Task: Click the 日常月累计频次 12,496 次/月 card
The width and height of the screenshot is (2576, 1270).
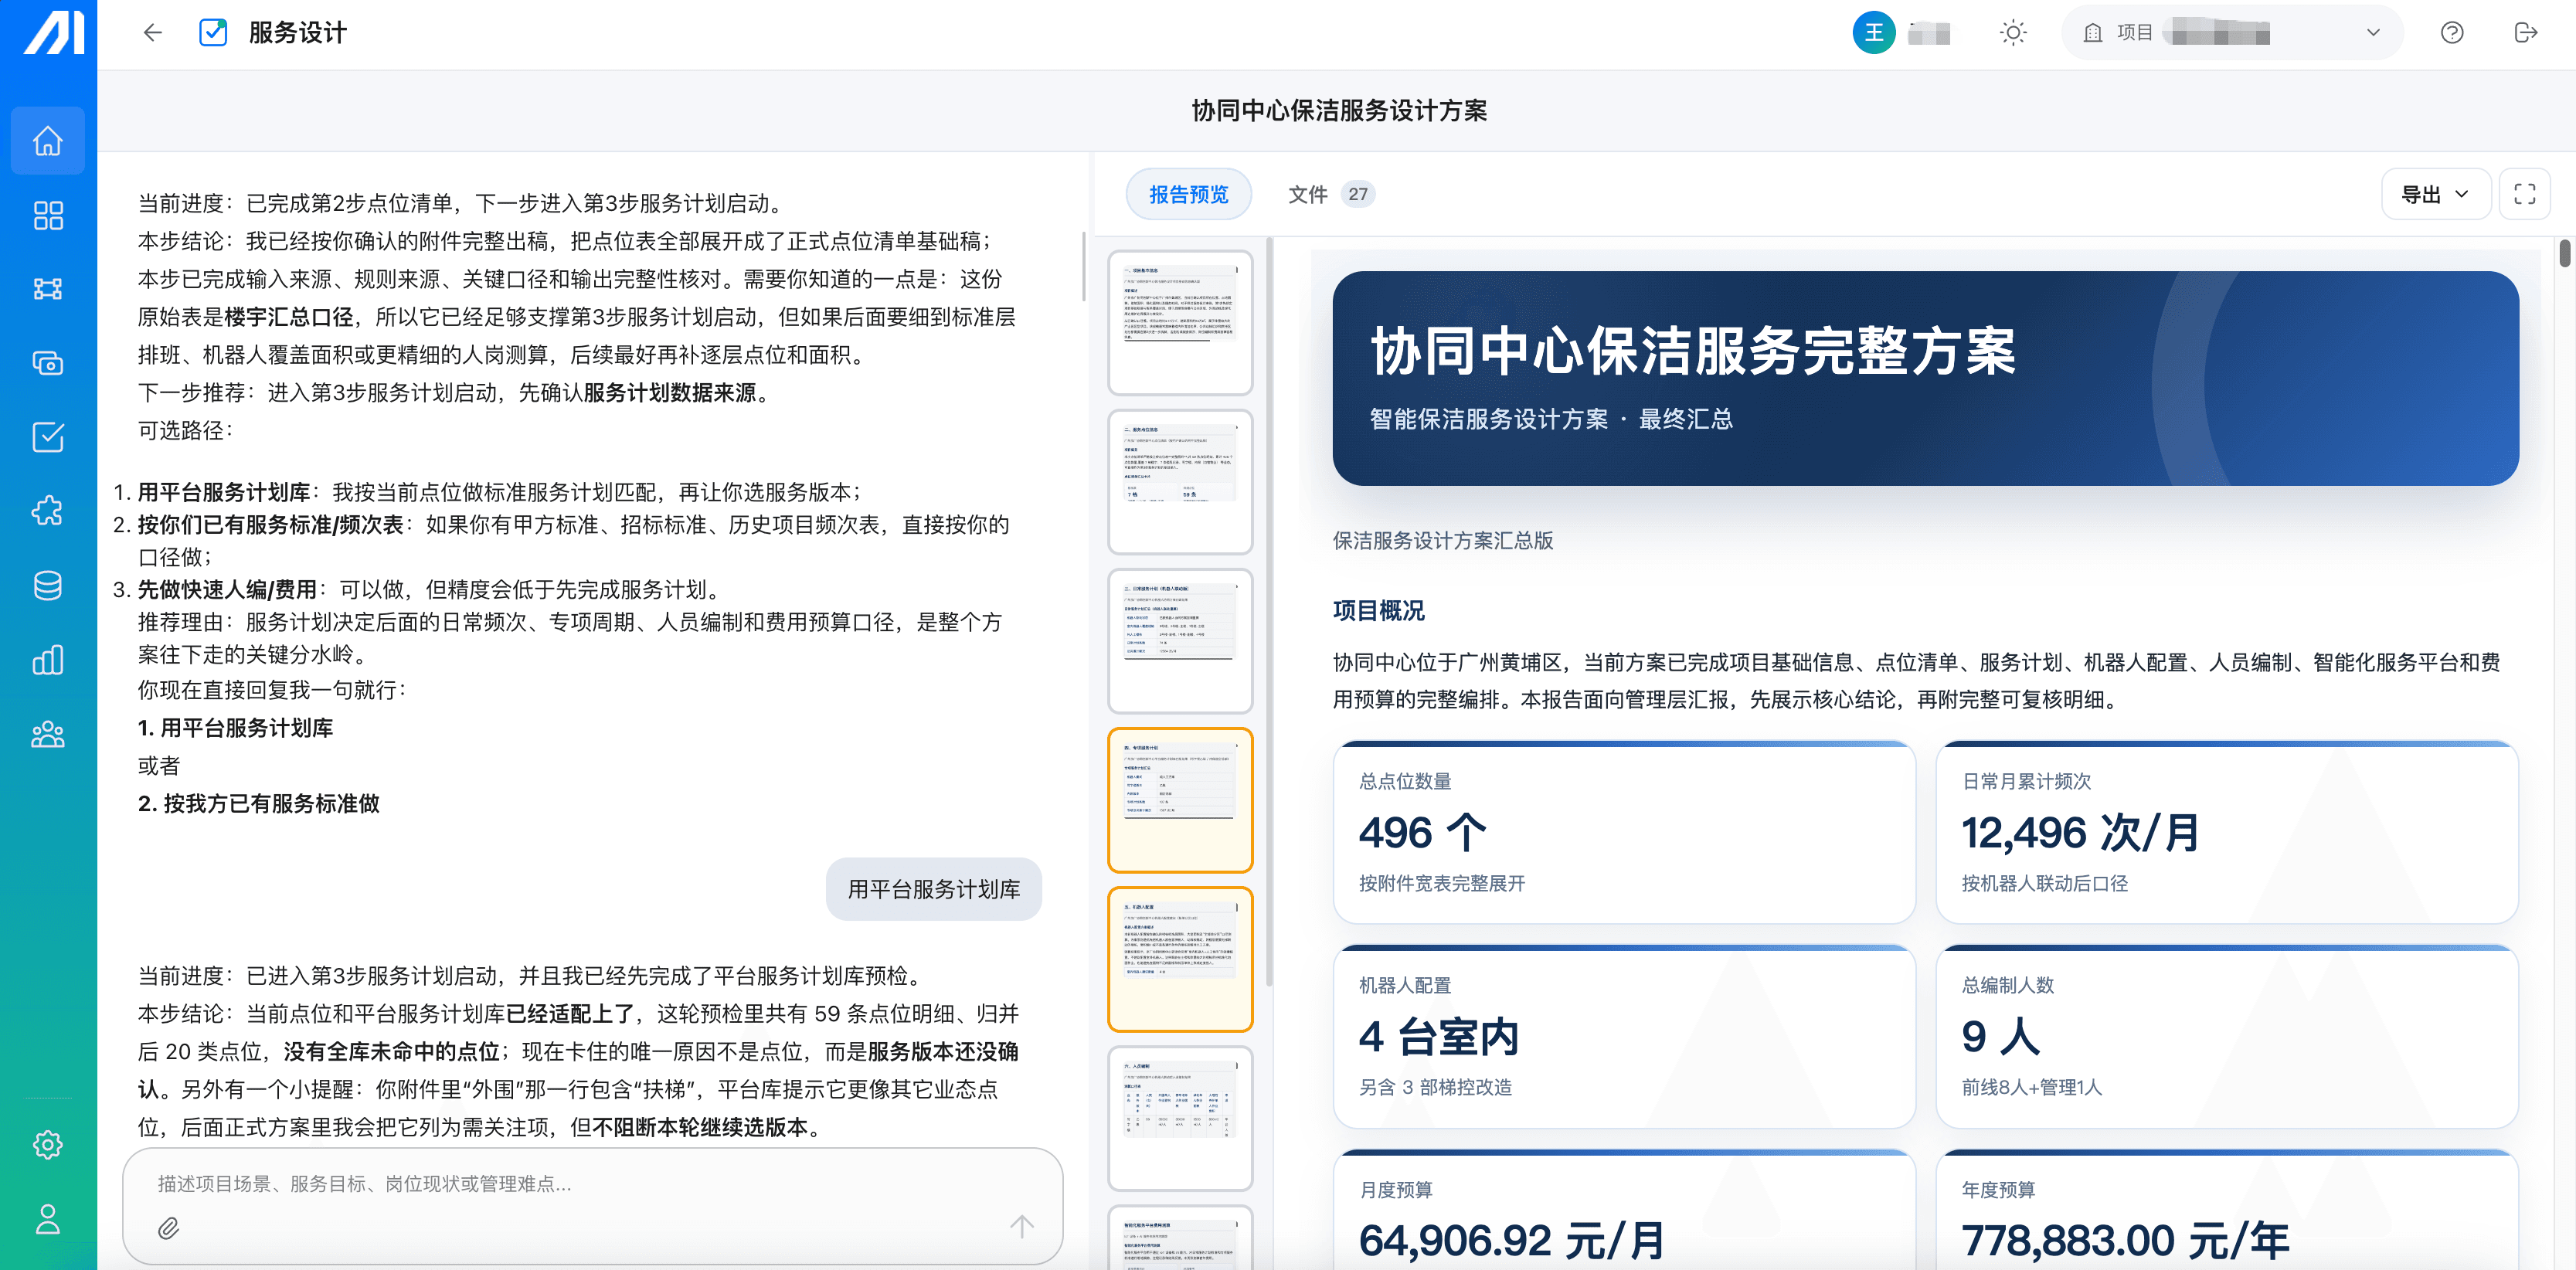Action: click(2226, 832)
